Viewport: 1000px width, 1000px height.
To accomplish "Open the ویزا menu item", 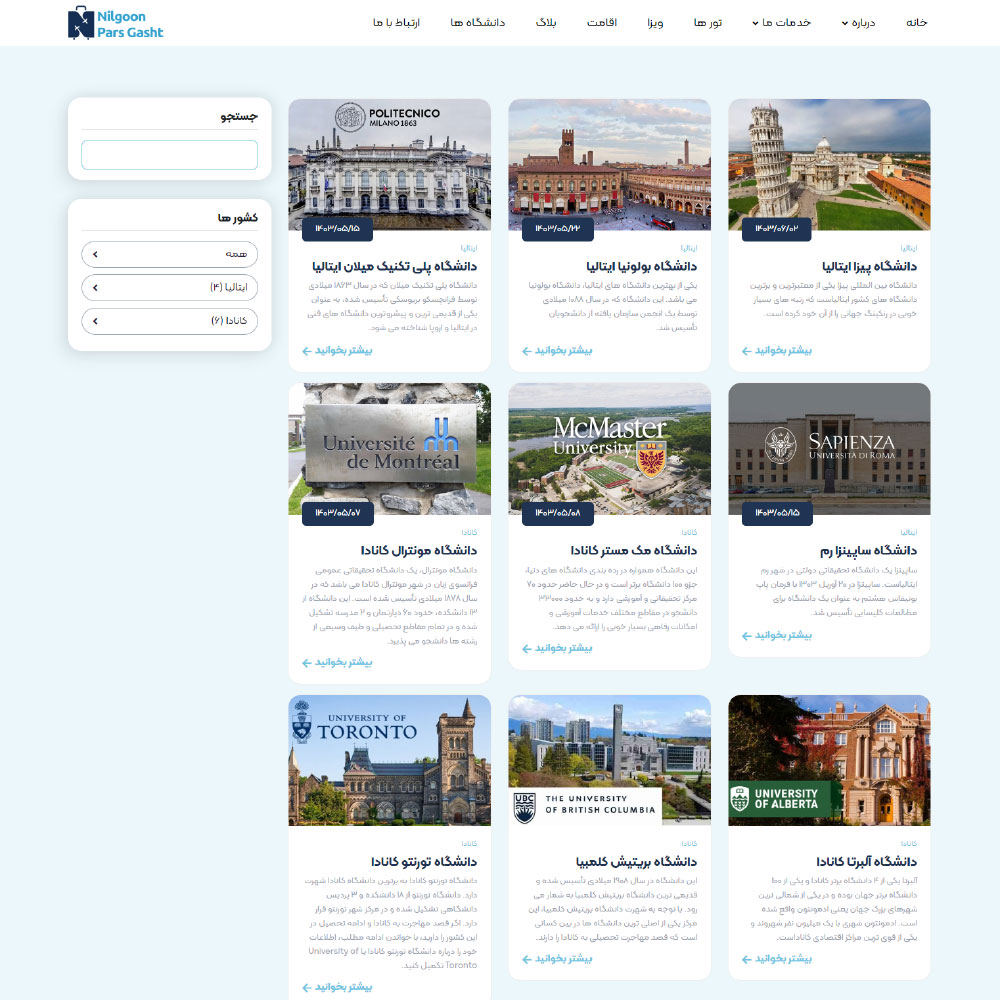I will pos(655,23).
